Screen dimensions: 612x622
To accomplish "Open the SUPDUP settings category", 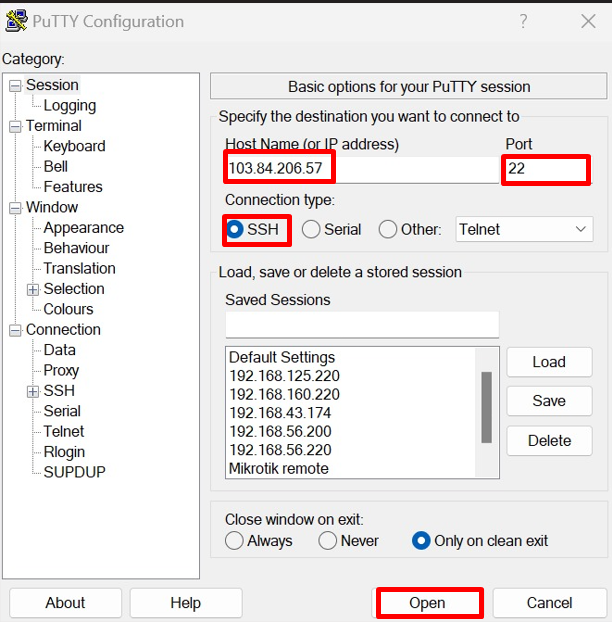I will click(75, 472).
